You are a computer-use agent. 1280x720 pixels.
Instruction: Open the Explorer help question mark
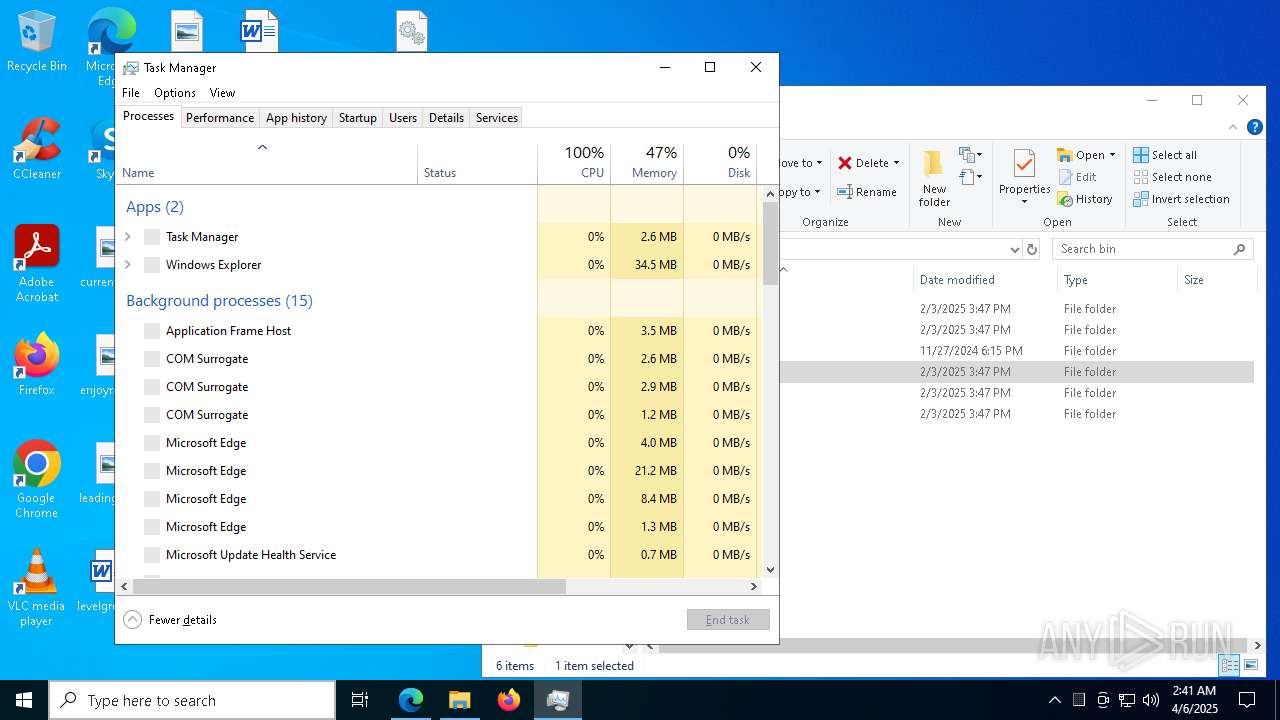(1255, 127)
